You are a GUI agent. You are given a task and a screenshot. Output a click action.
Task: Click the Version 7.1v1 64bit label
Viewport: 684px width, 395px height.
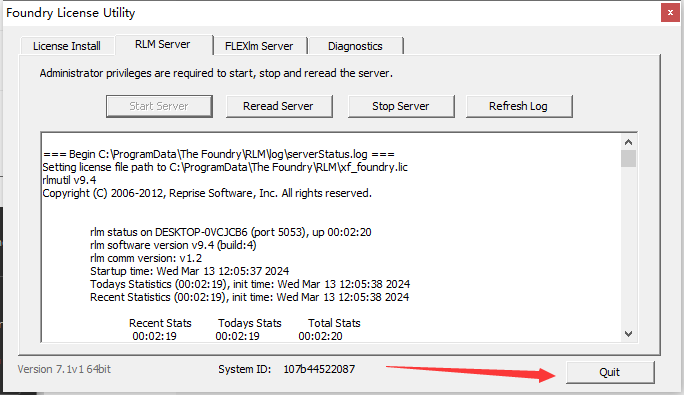[64, 369]
